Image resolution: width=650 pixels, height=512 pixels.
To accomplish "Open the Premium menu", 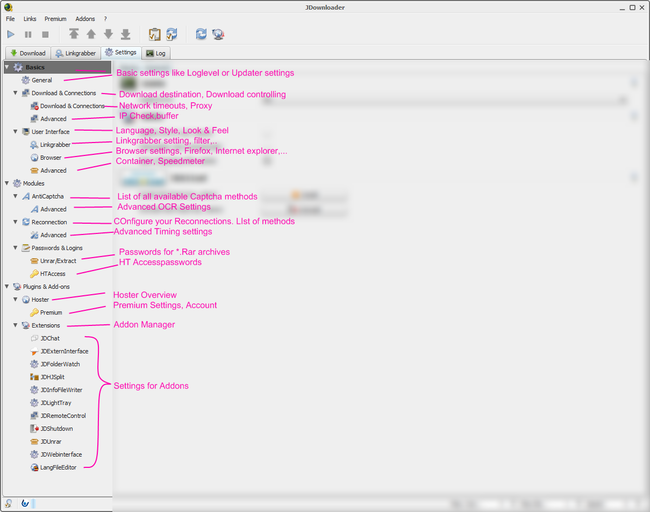I will point(56,19).
